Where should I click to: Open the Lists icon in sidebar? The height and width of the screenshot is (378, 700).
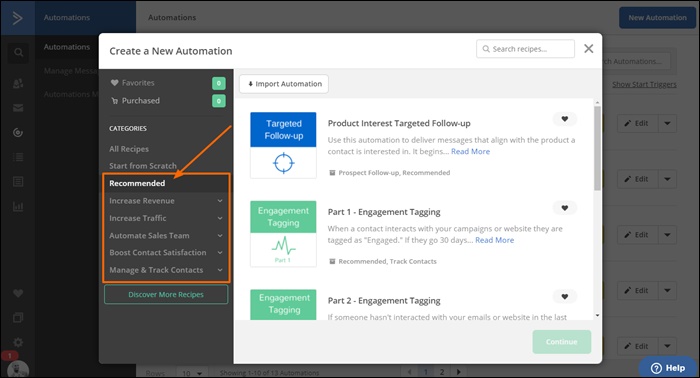pos(18,157)
